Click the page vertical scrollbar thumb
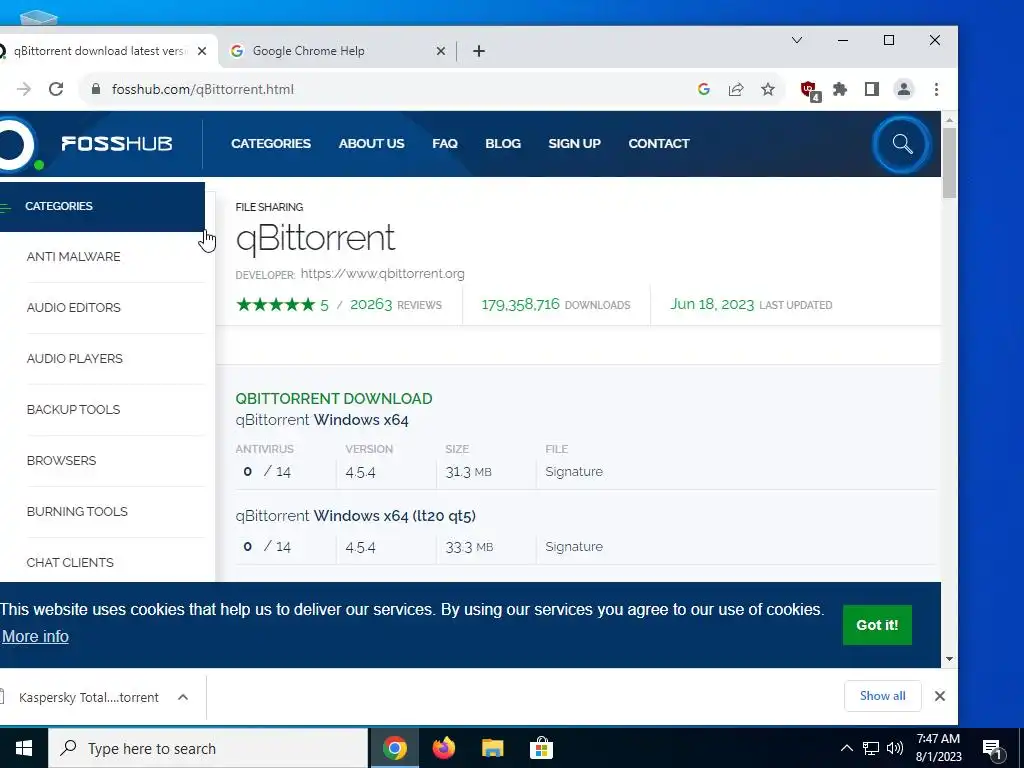The height and width of the screenshot is (768, 1024). 950,163
